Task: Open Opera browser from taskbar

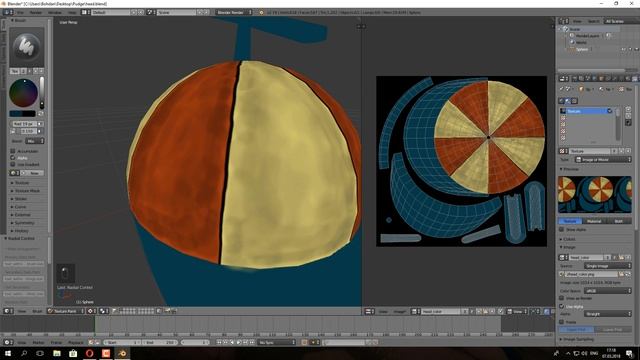Action: (89, 353)
